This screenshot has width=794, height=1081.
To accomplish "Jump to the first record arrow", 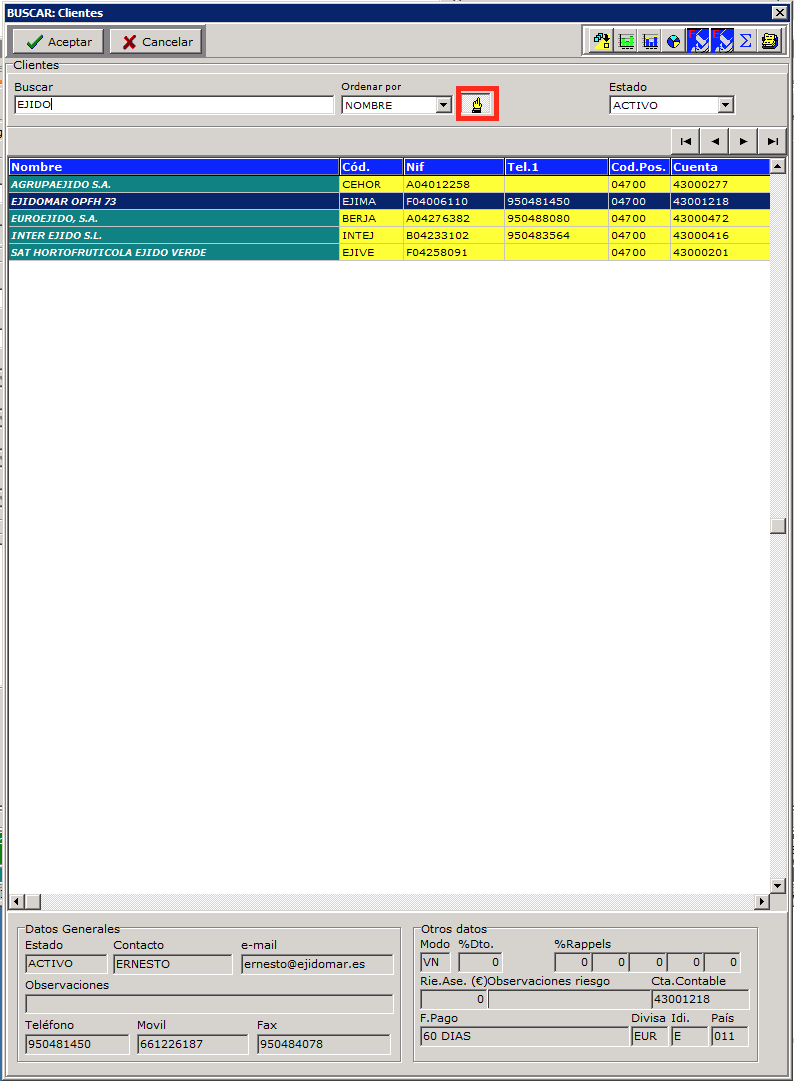I will pyautogui.click(x=685, y=141).
